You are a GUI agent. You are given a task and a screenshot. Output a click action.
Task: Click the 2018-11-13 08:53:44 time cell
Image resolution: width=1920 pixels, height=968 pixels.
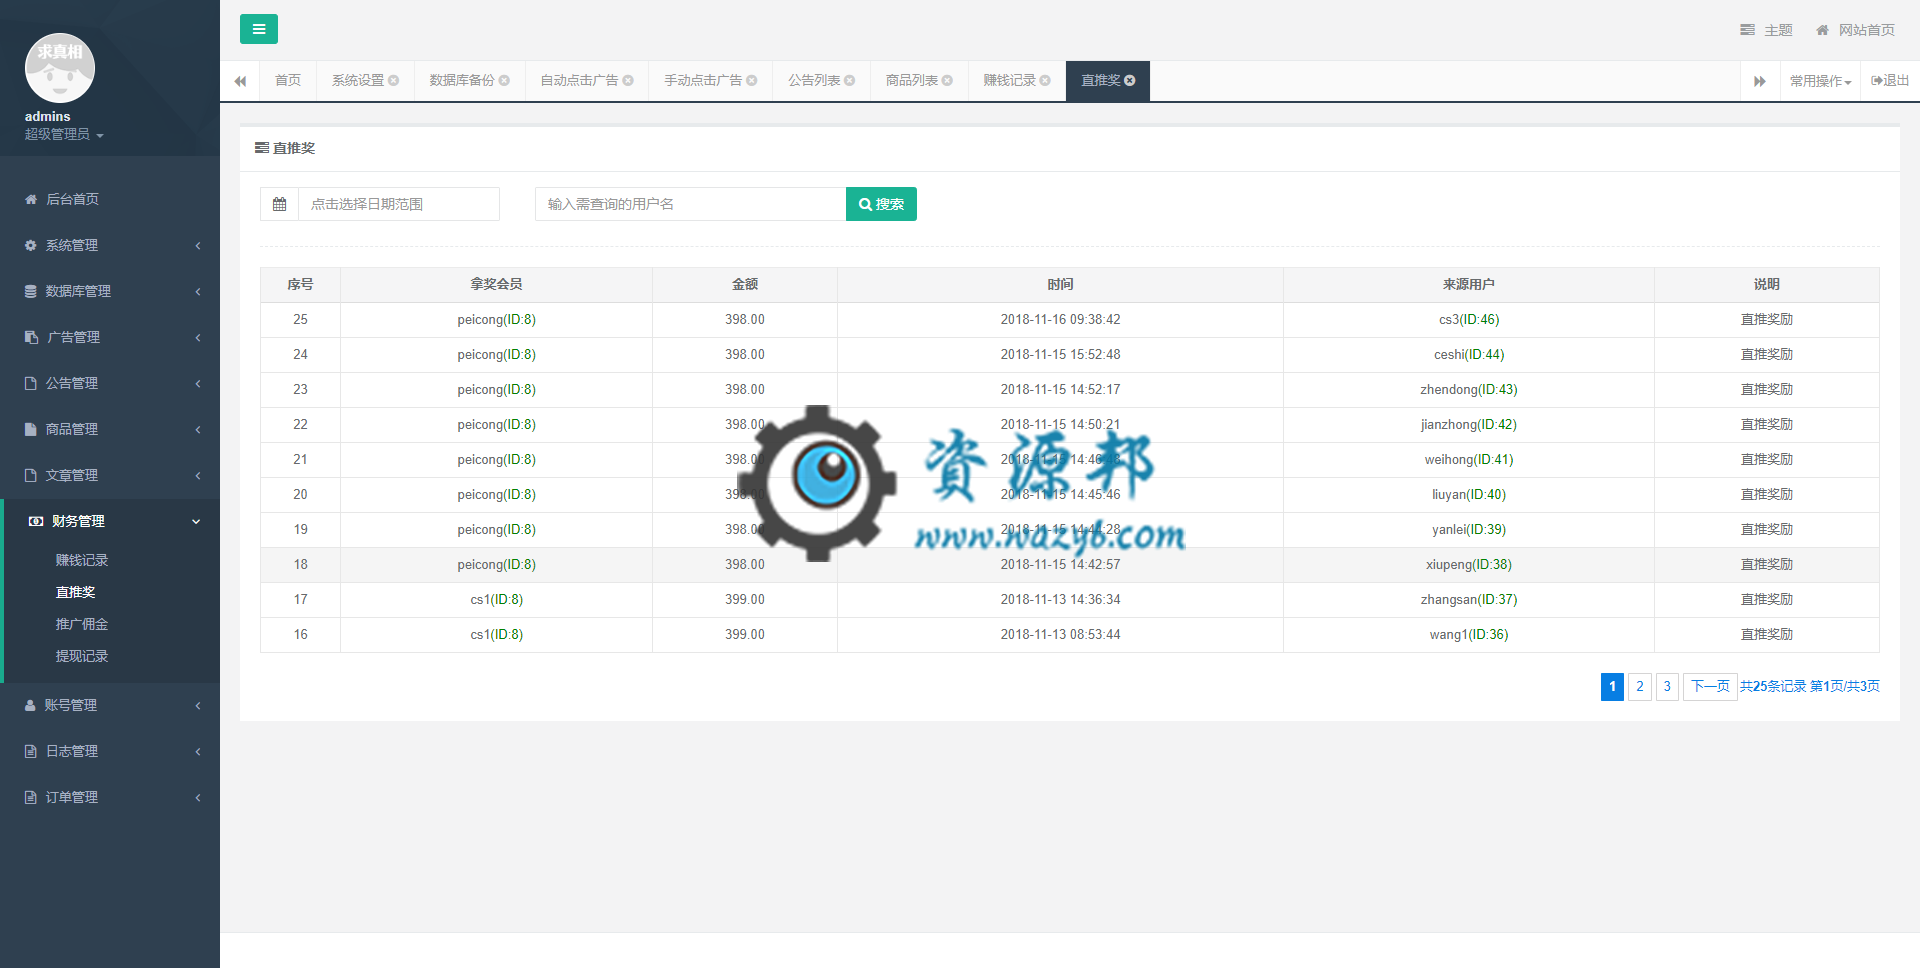pos(1060,635)
